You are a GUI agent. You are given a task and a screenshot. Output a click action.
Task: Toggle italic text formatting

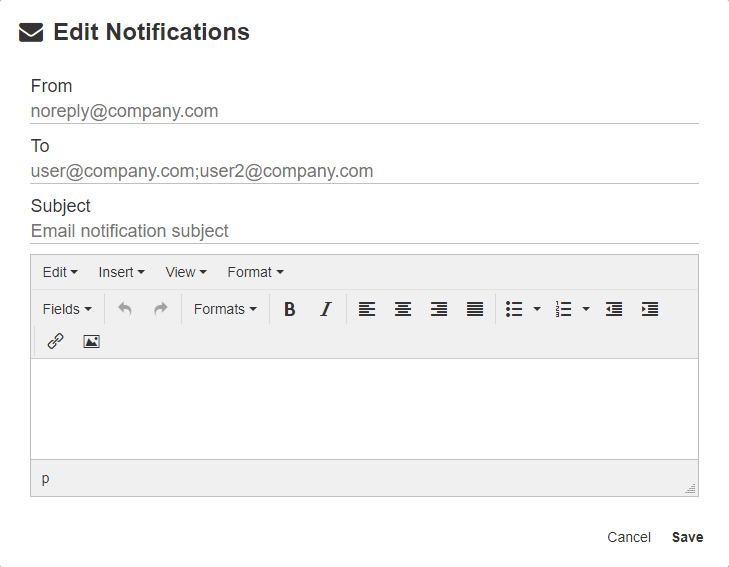[x=325, y=310]
